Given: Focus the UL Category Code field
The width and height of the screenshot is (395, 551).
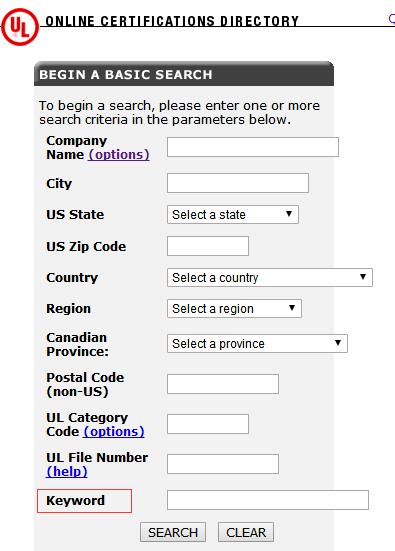Looking at the screenshot, I should (x=208, y=424).
